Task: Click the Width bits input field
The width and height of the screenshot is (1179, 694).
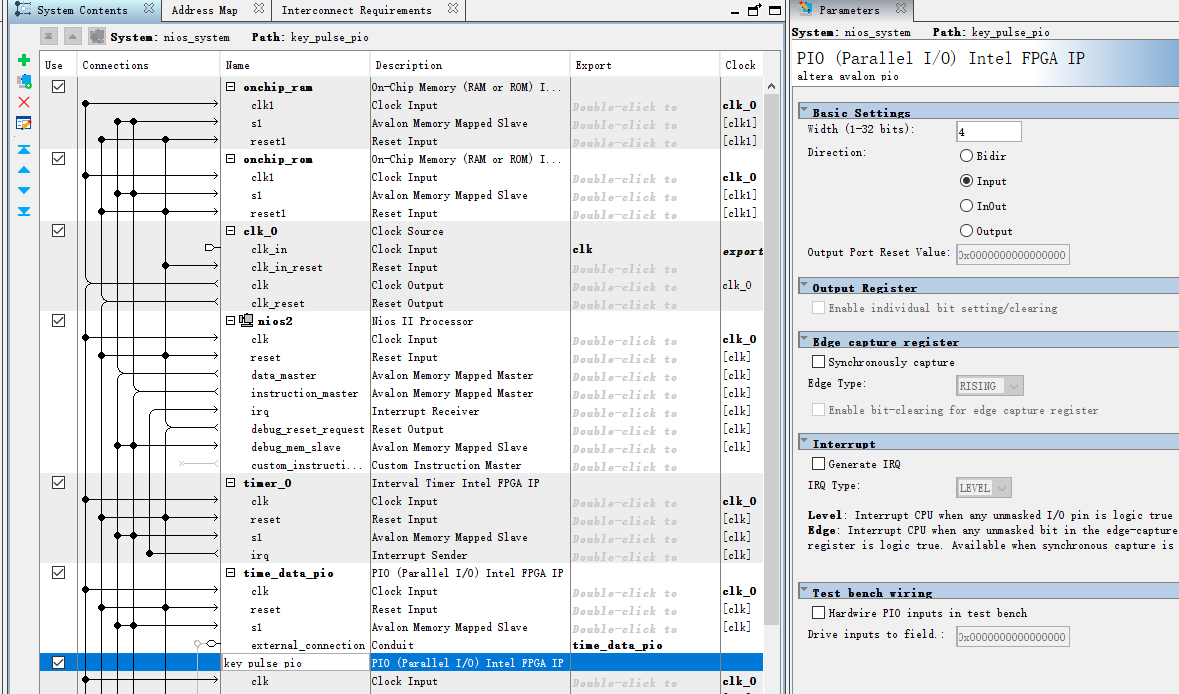Action: pyautogui.click(x=989, y=132)
